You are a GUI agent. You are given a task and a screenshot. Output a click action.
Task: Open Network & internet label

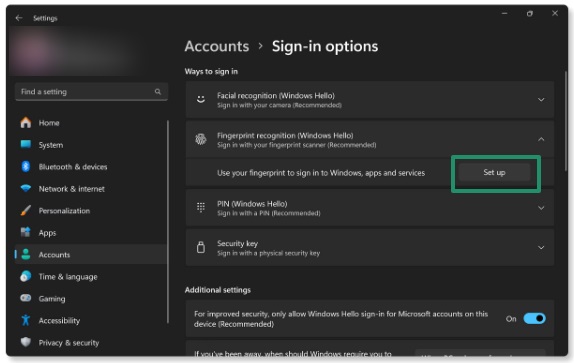click(x=72, y=189)
